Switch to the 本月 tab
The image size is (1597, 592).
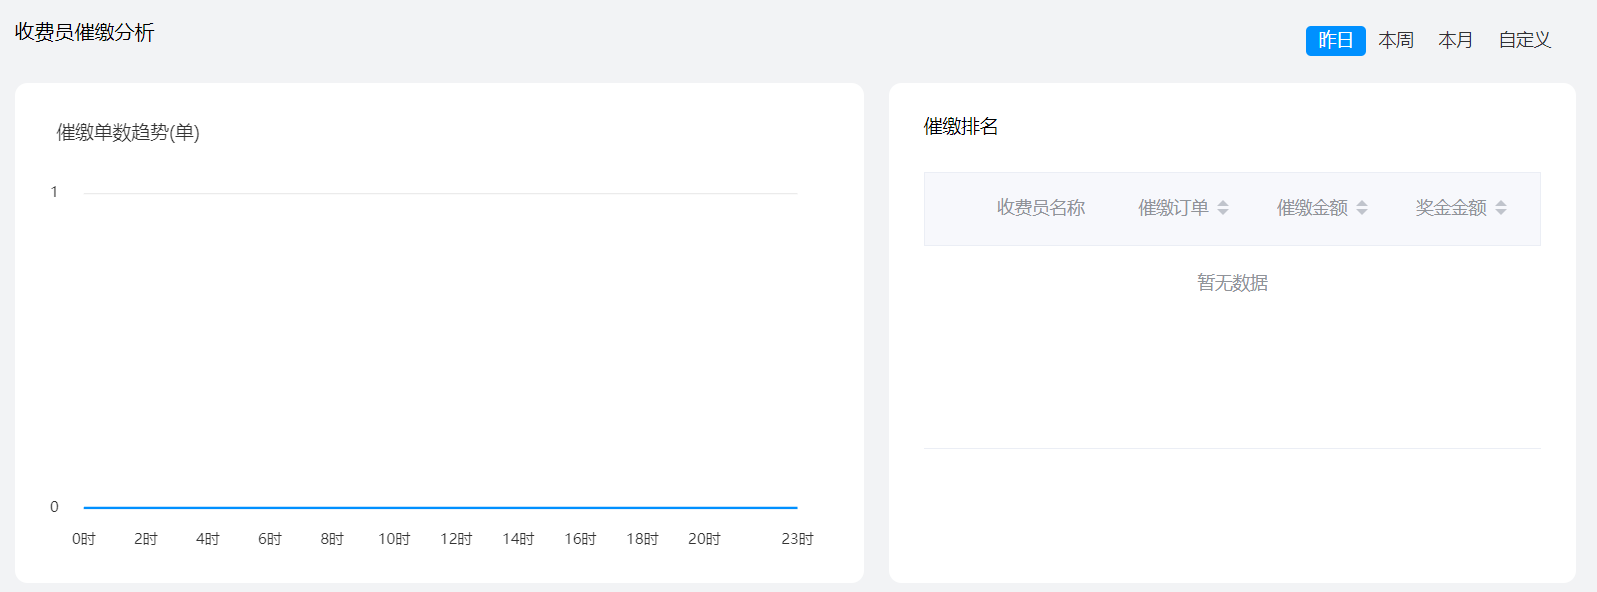click(x=1455, y=40)
